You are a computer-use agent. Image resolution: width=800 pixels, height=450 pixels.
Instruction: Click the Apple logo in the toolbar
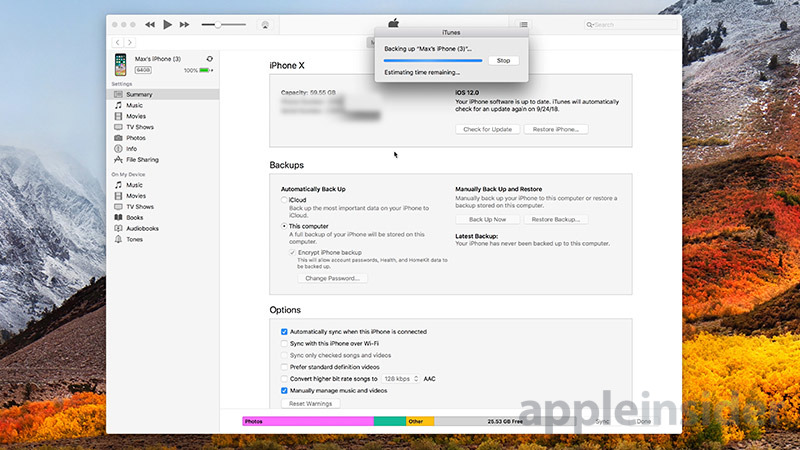tap(393, 23)
